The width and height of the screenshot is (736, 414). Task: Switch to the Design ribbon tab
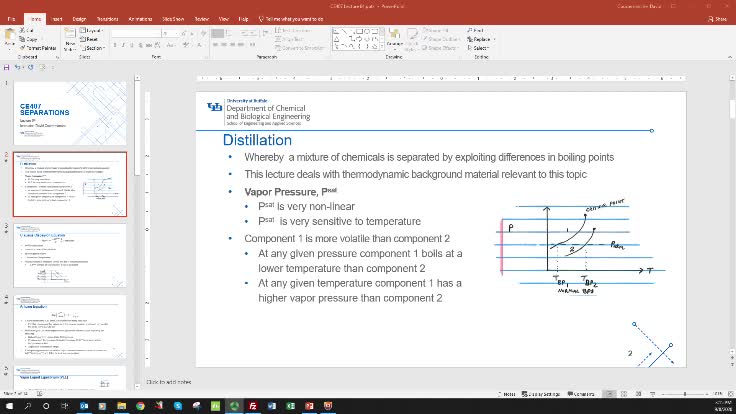pyautogui.click(x=80, y=18)
